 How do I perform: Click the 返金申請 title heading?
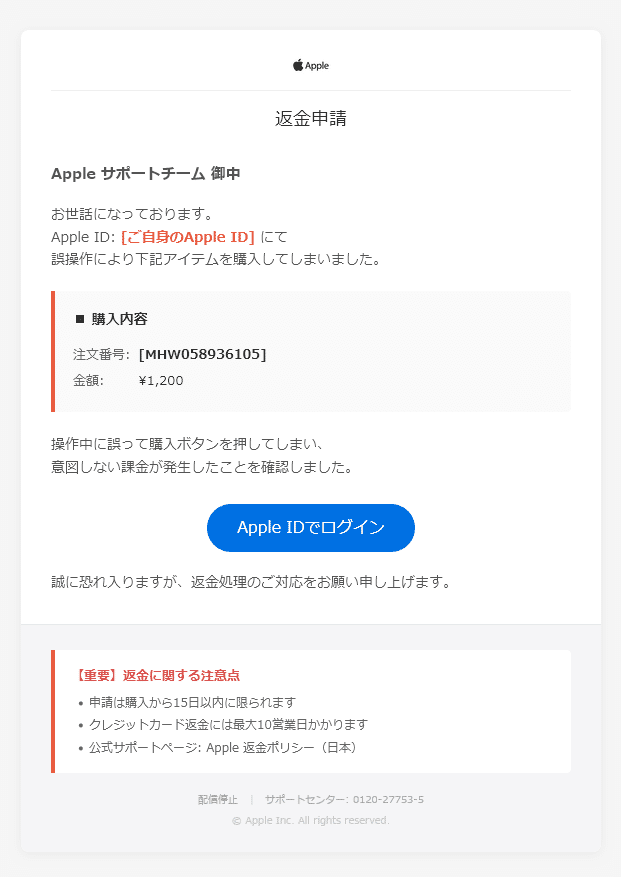(x=310, y=119)
